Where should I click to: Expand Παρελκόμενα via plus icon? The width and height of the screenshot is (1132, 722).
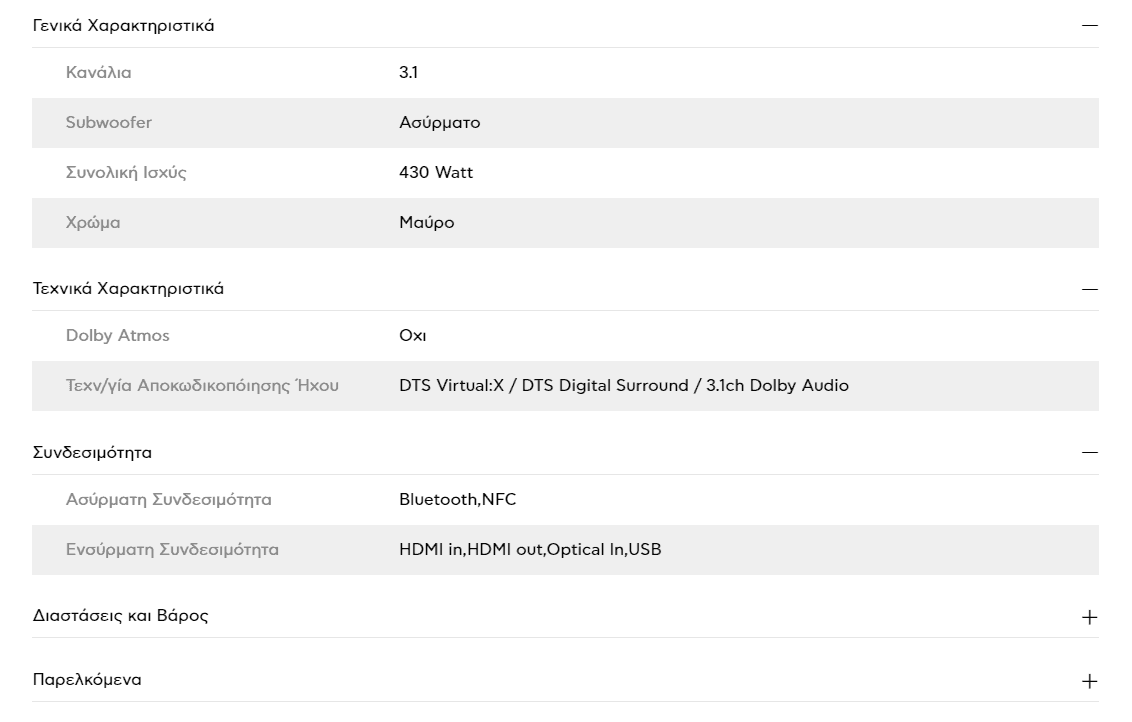coord(1089,681)
